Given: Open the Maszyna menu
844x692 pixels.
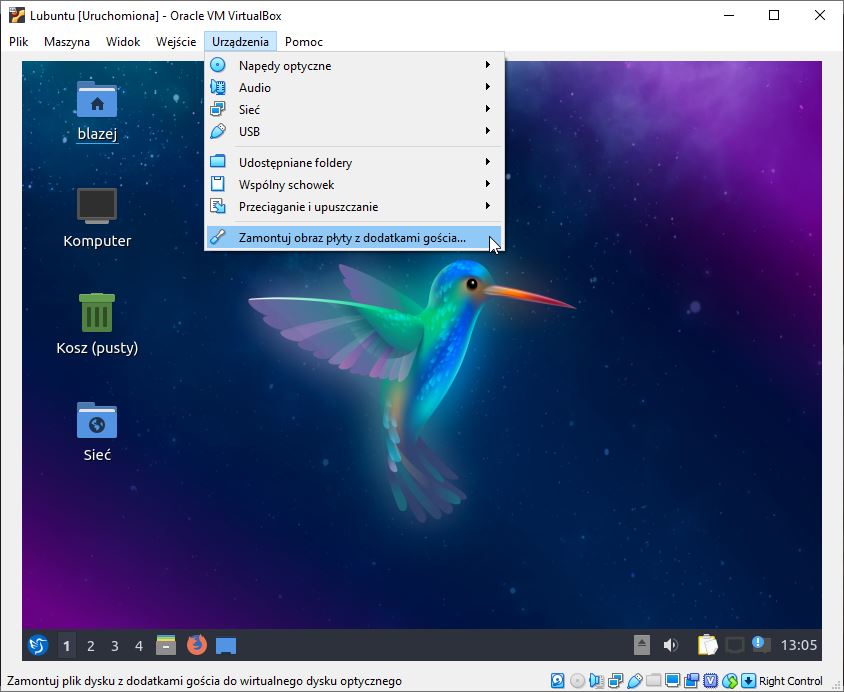Looking at the screenshot, I should [67, 41].
